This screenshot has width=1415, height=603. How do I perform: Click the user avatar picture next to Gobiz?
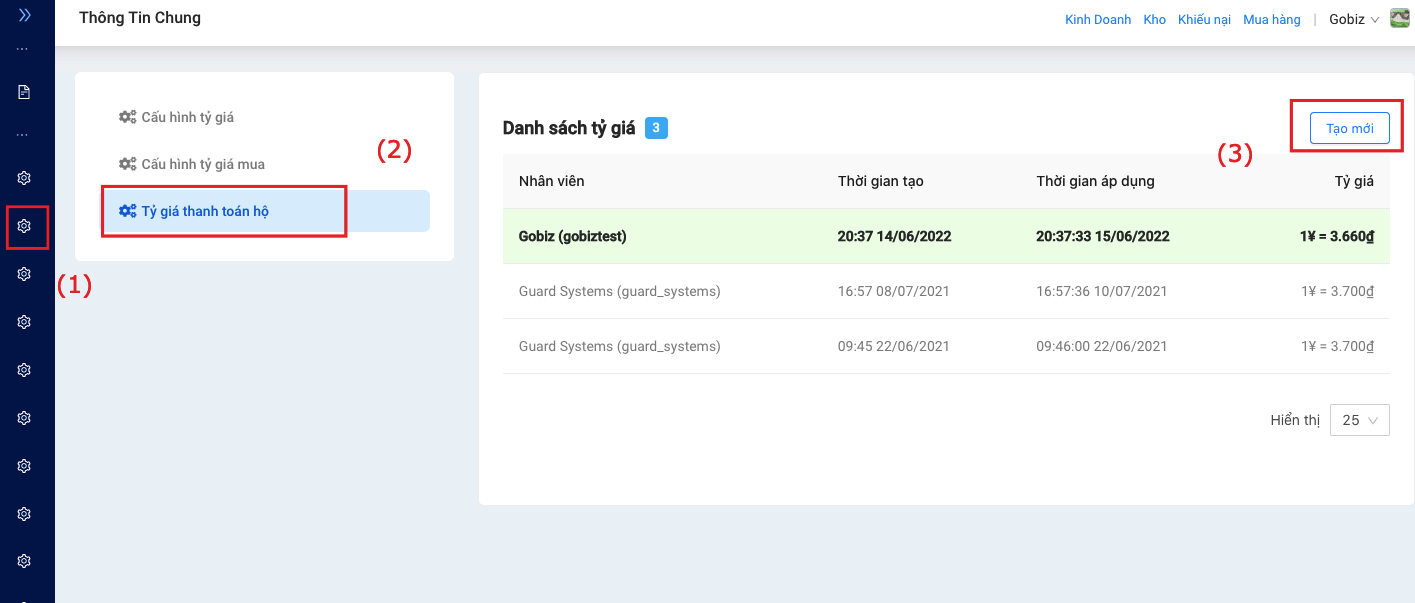[1399, 19]
